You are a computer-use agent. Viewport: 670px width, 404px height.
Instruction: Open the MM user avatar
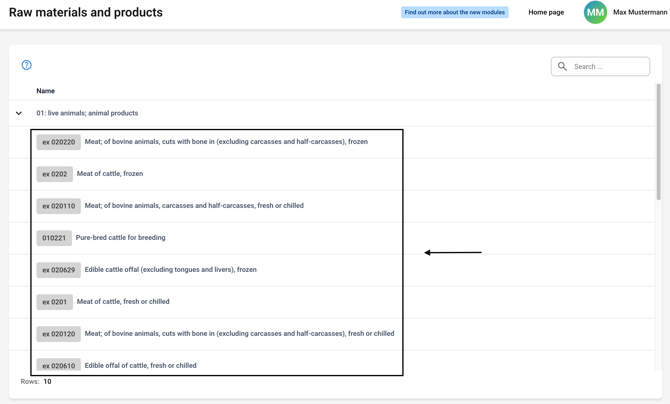(x=595, y=12)
